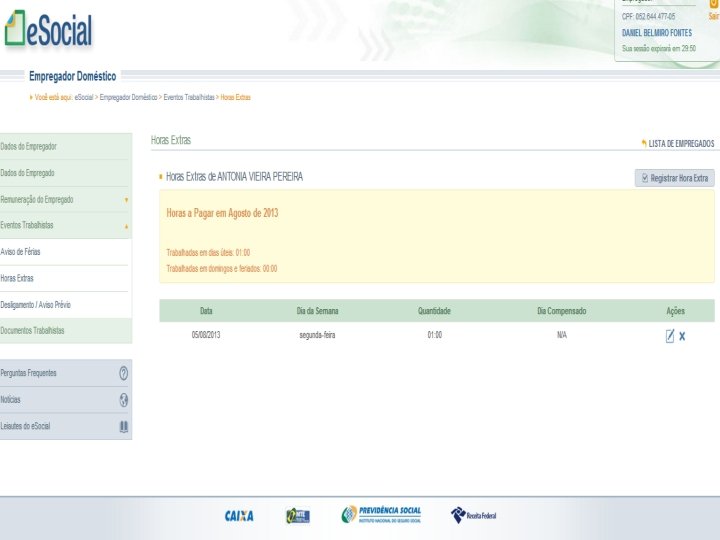Click the Horas Extras breadcrumb text

[236, 97]
